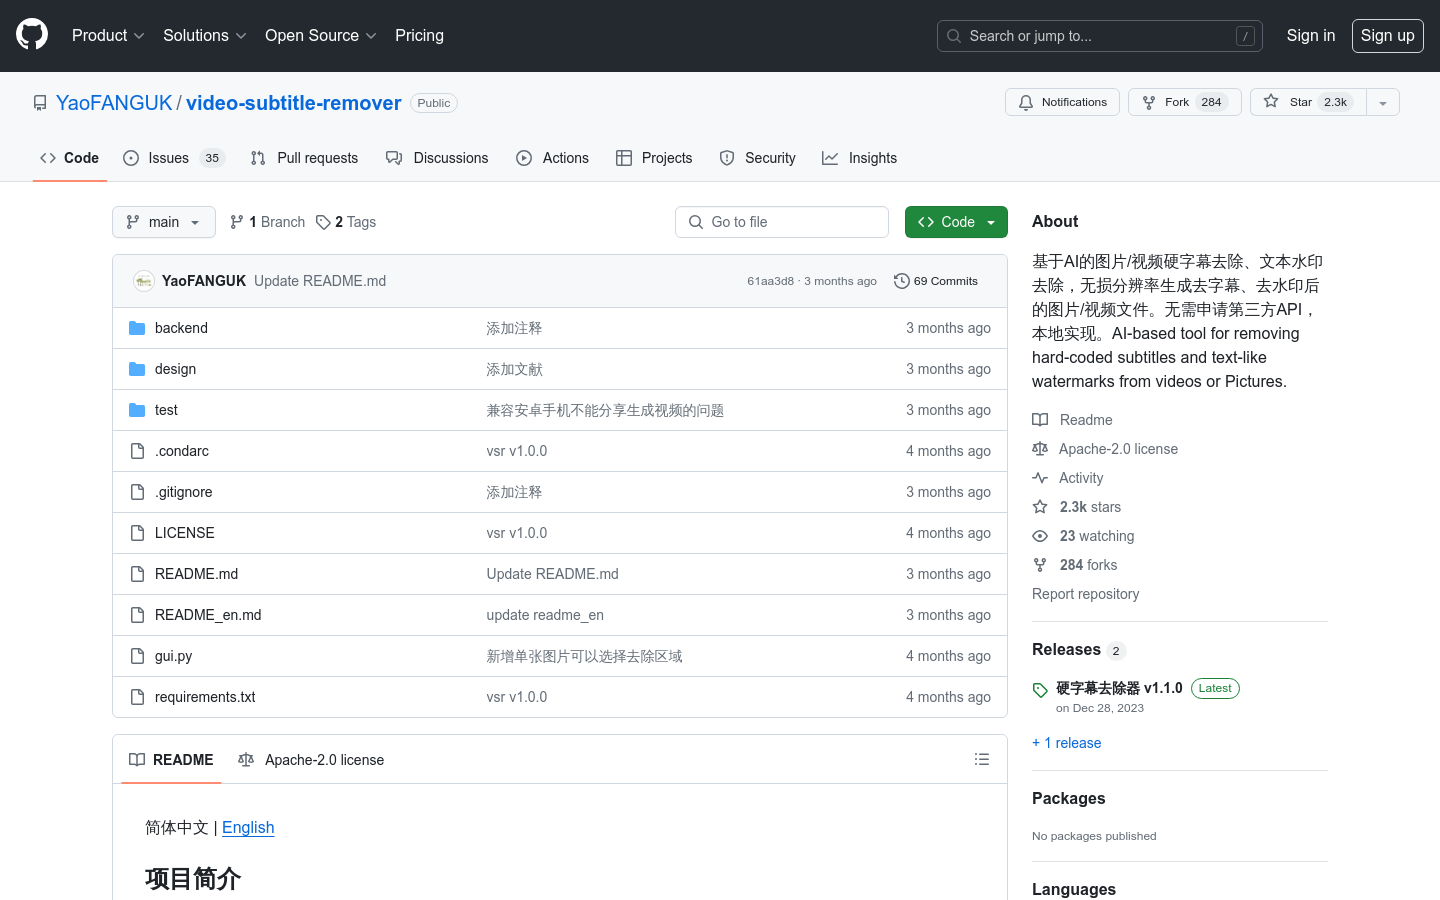Switch to the Pull requests tab
Screen dimensions: 1440x900
[x=304, y=158]
